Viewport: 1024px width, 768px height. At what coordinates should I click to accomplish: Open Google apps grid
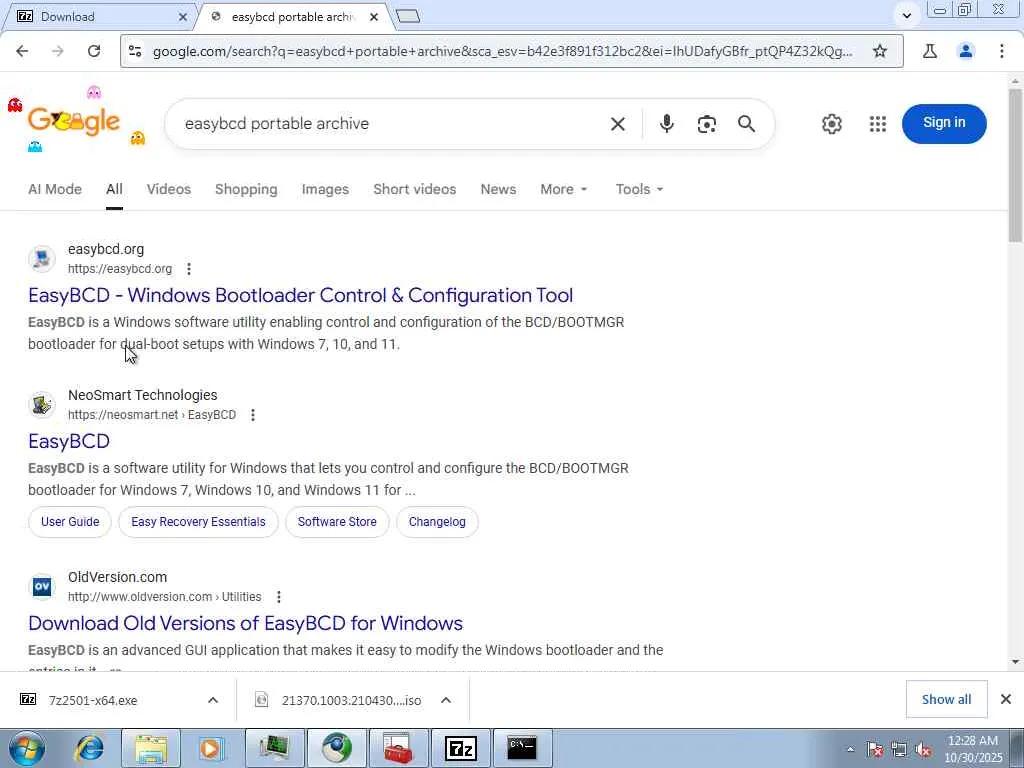point(878,123)
